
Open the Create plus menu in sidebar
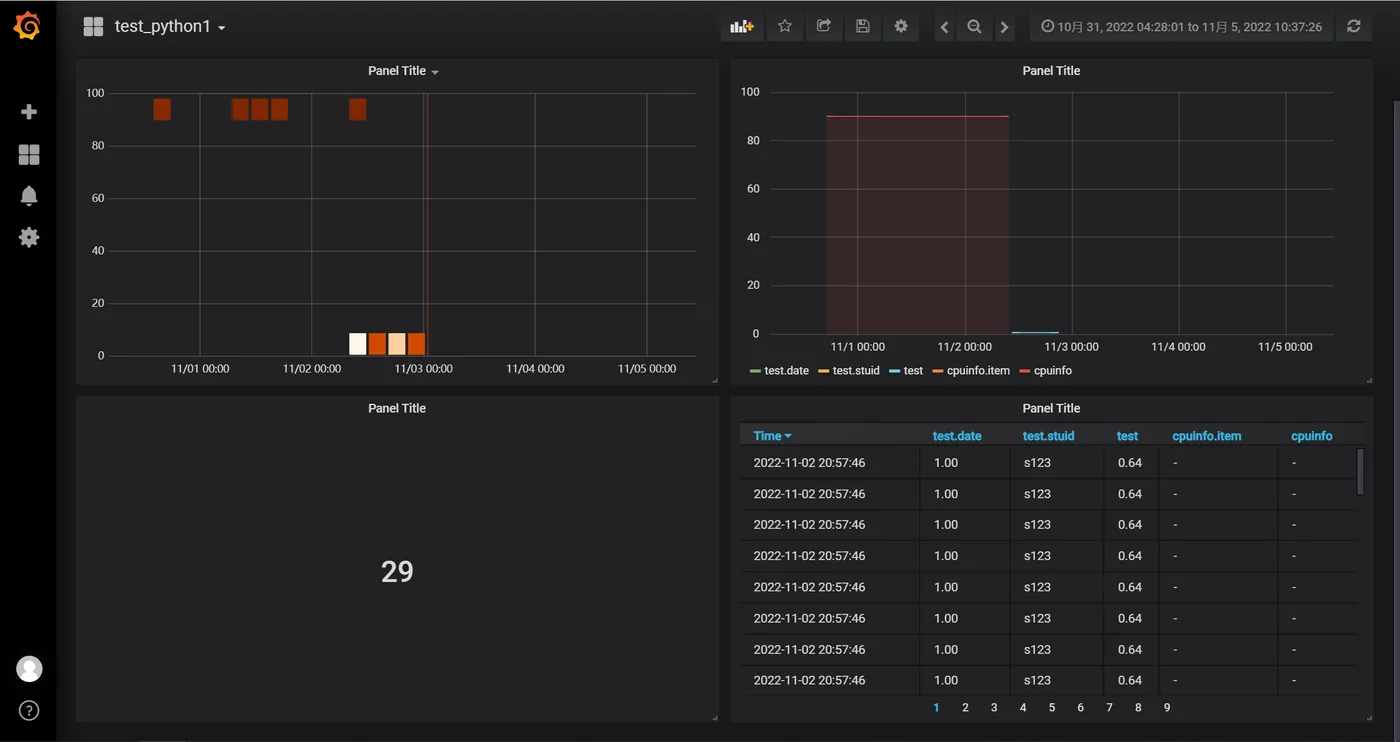click(x=29, y=112)
